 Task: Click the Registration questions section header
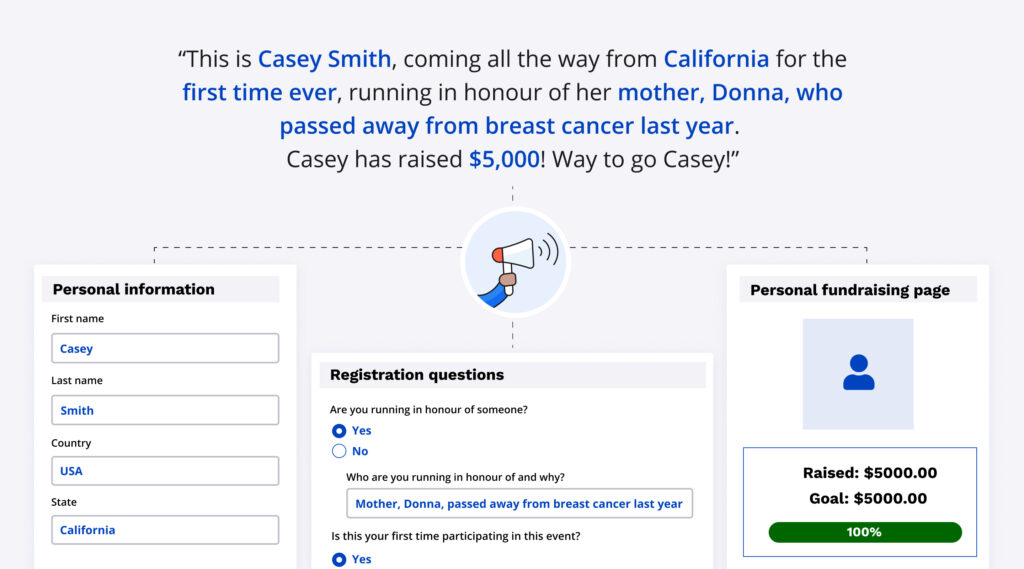pyautogui.click(x=417, y=375)
